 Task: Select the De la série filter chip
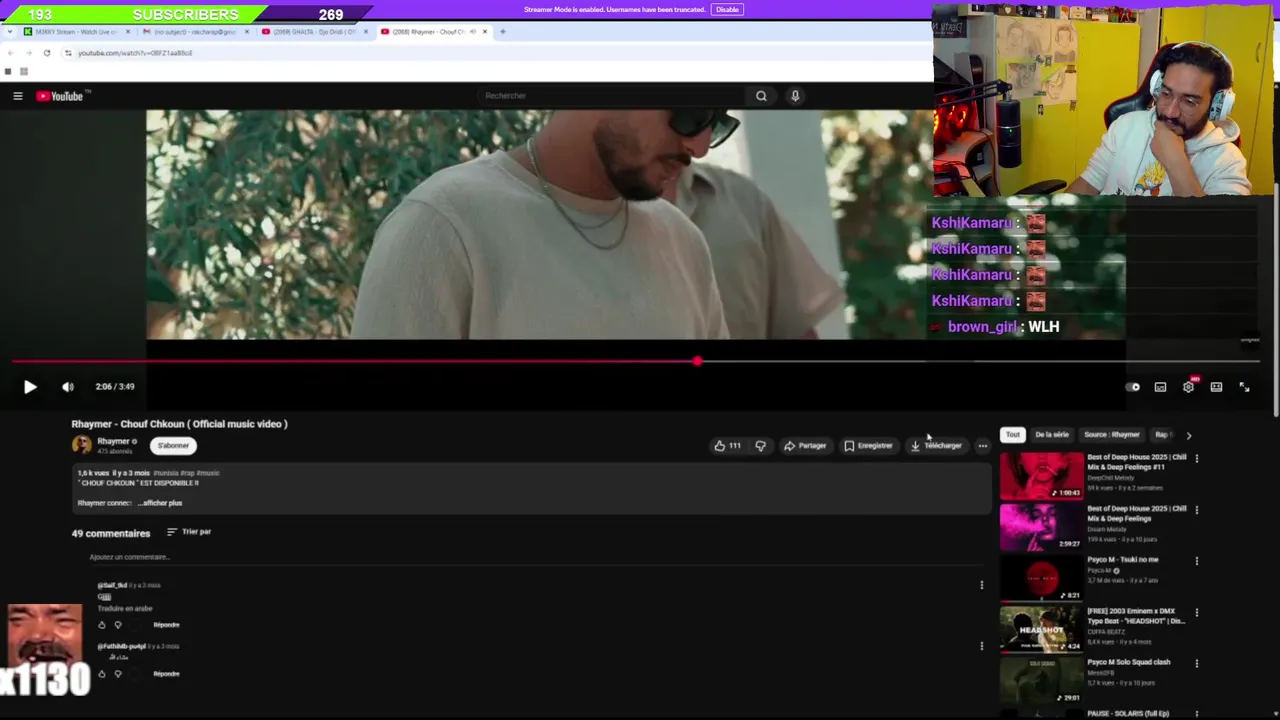(1052, 435)
